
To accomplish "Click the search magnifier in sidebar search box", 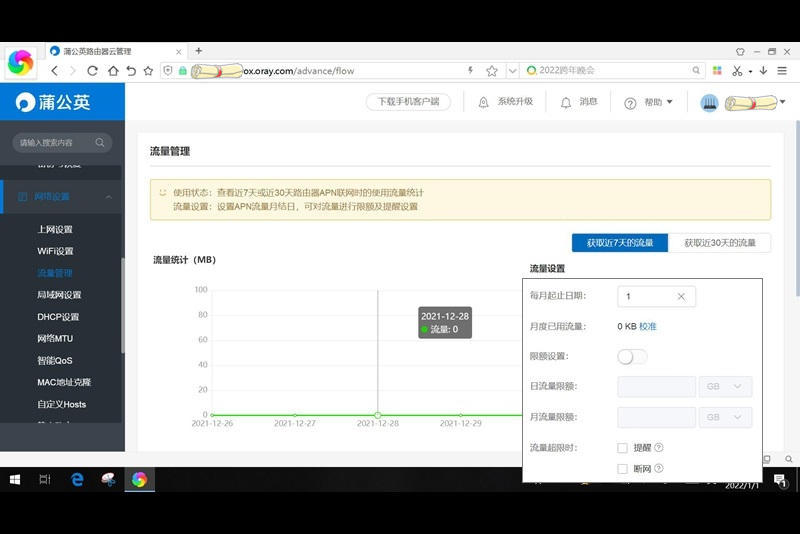I will (100, 143).
